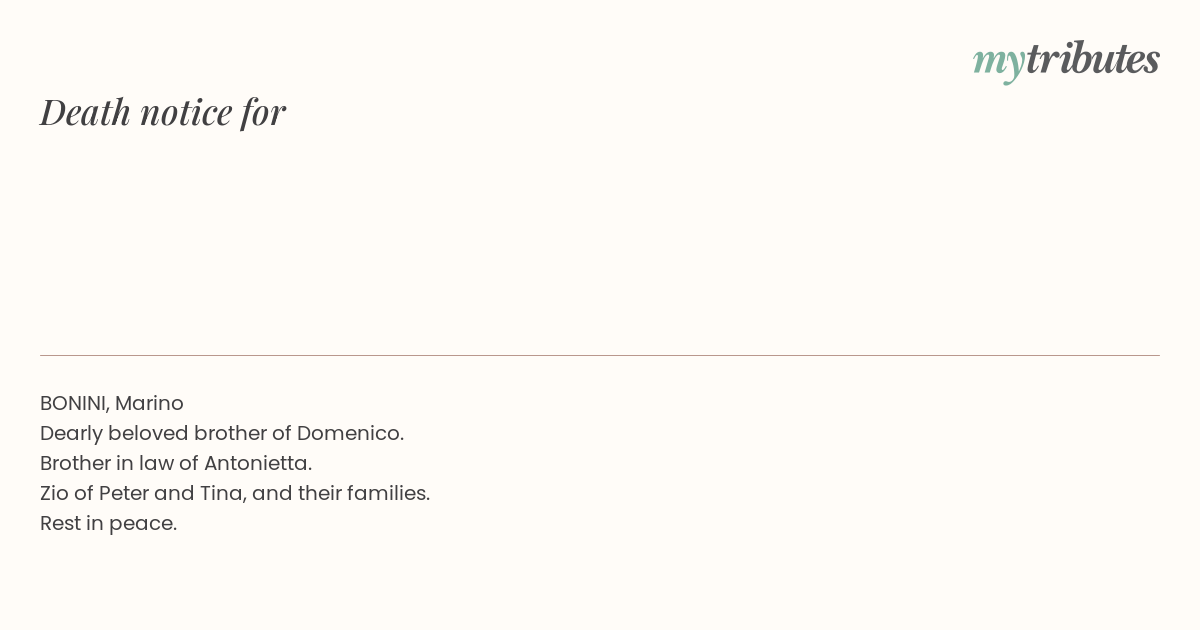
Task: Click the line about Zio of Peter and Tina
Action: pyautogui.click(x=235, y=493)
